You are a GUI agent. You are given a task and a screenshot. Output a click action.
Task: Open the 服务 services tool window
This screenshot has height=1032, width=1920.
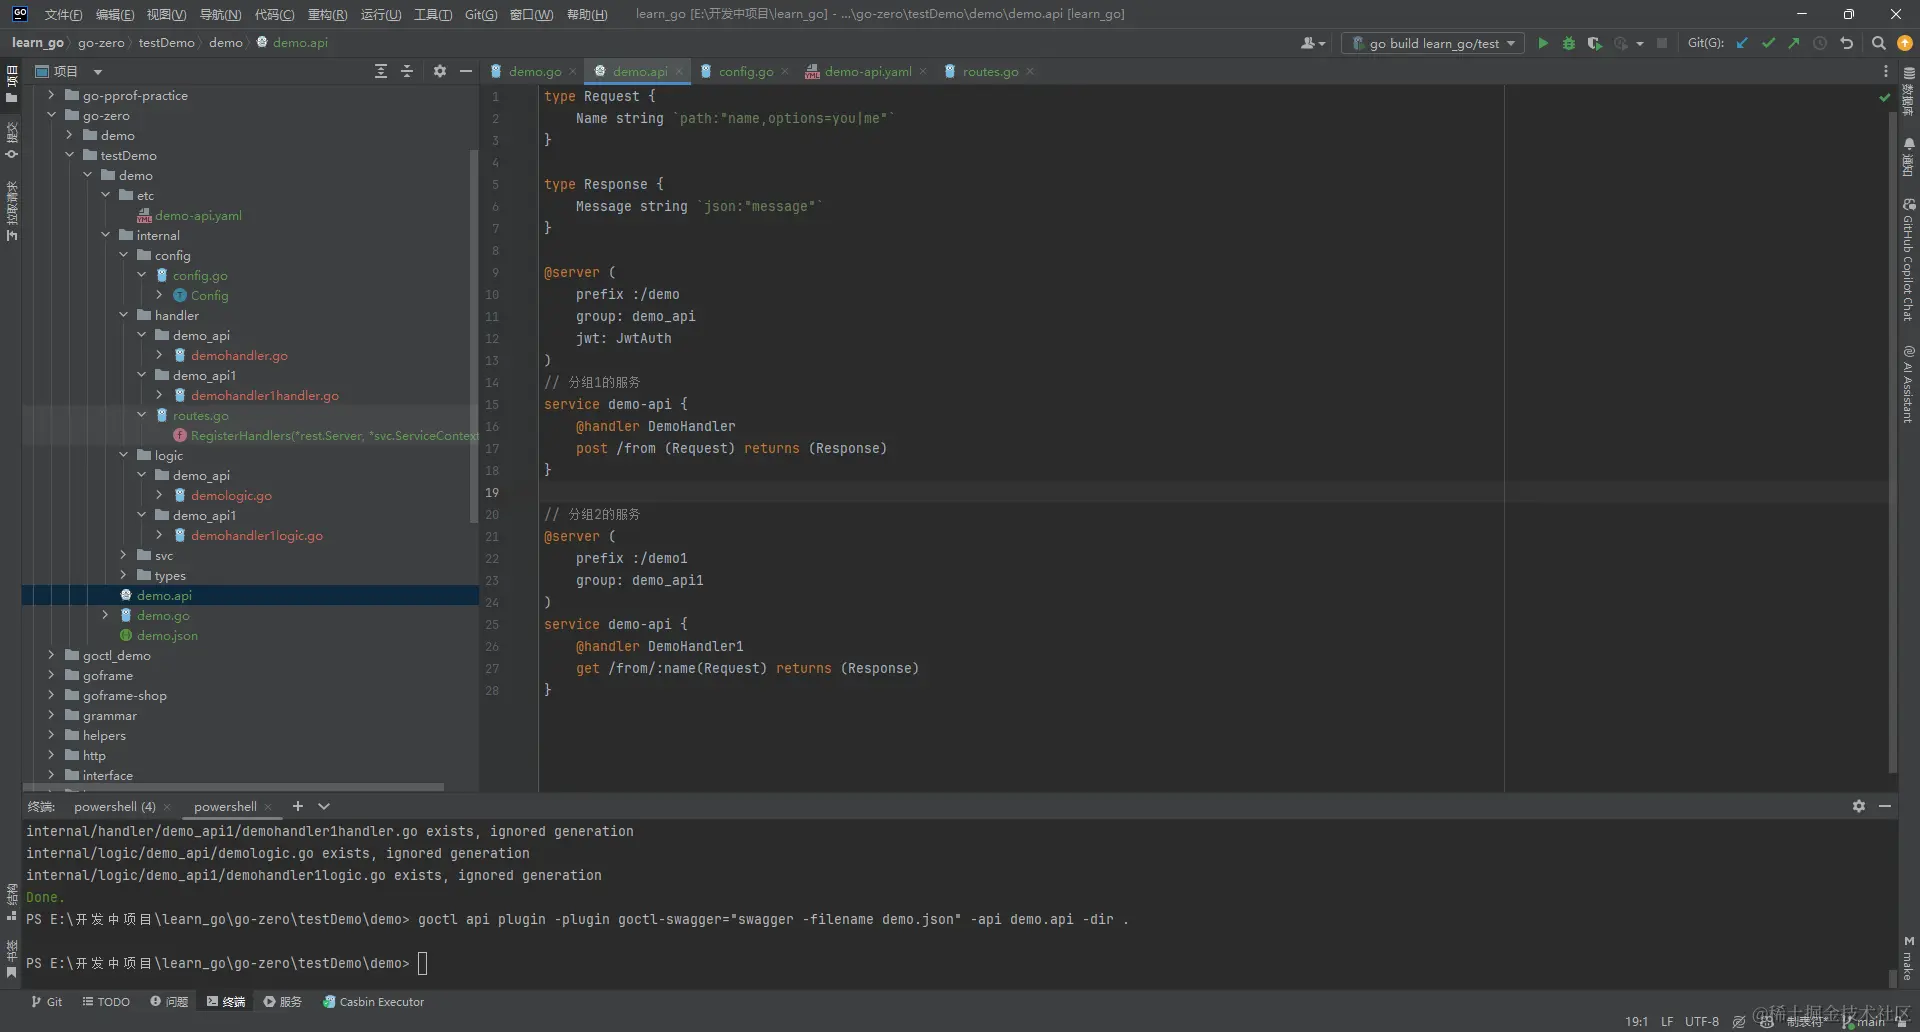point(282,1002)
